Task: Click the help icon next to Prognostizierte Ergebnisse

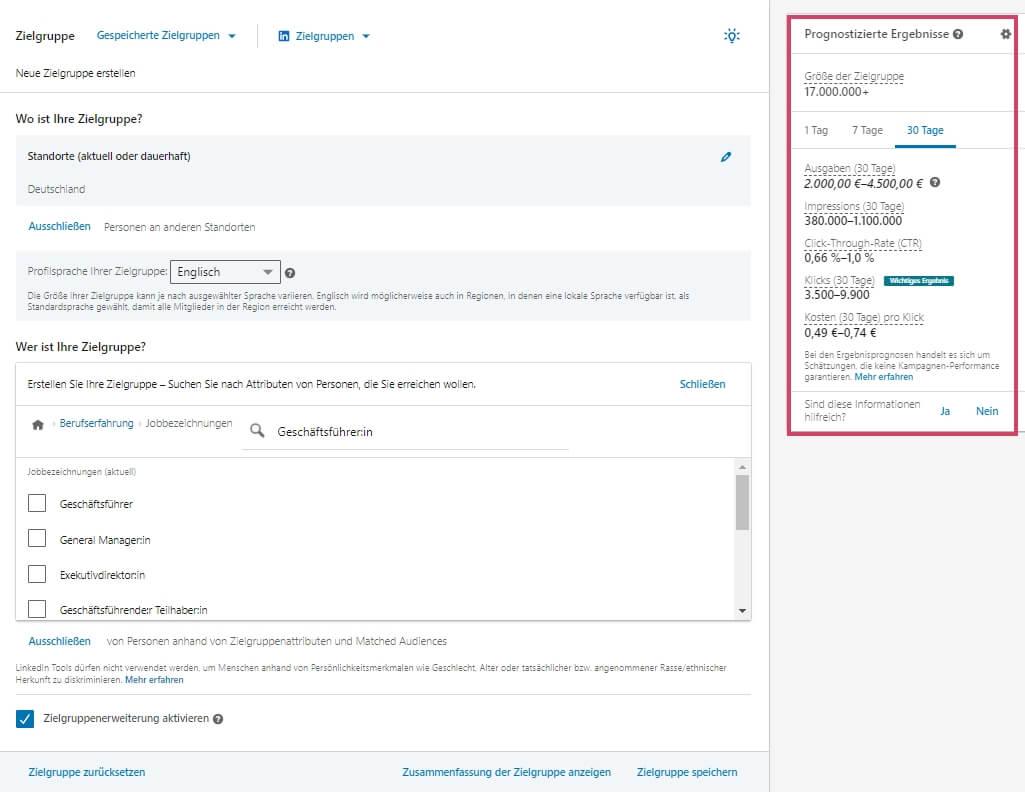Action: (x=958, y=33)
